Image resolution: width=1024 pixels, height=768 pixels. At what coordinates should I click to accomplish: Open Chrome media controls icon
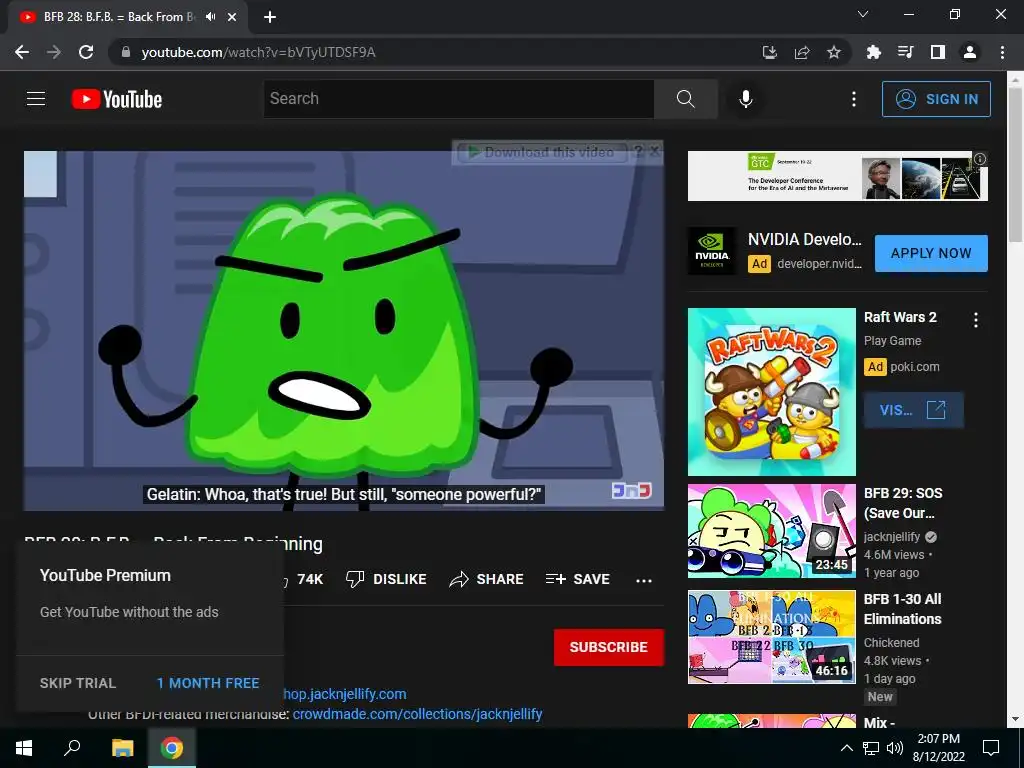click(x=906, y=52)
